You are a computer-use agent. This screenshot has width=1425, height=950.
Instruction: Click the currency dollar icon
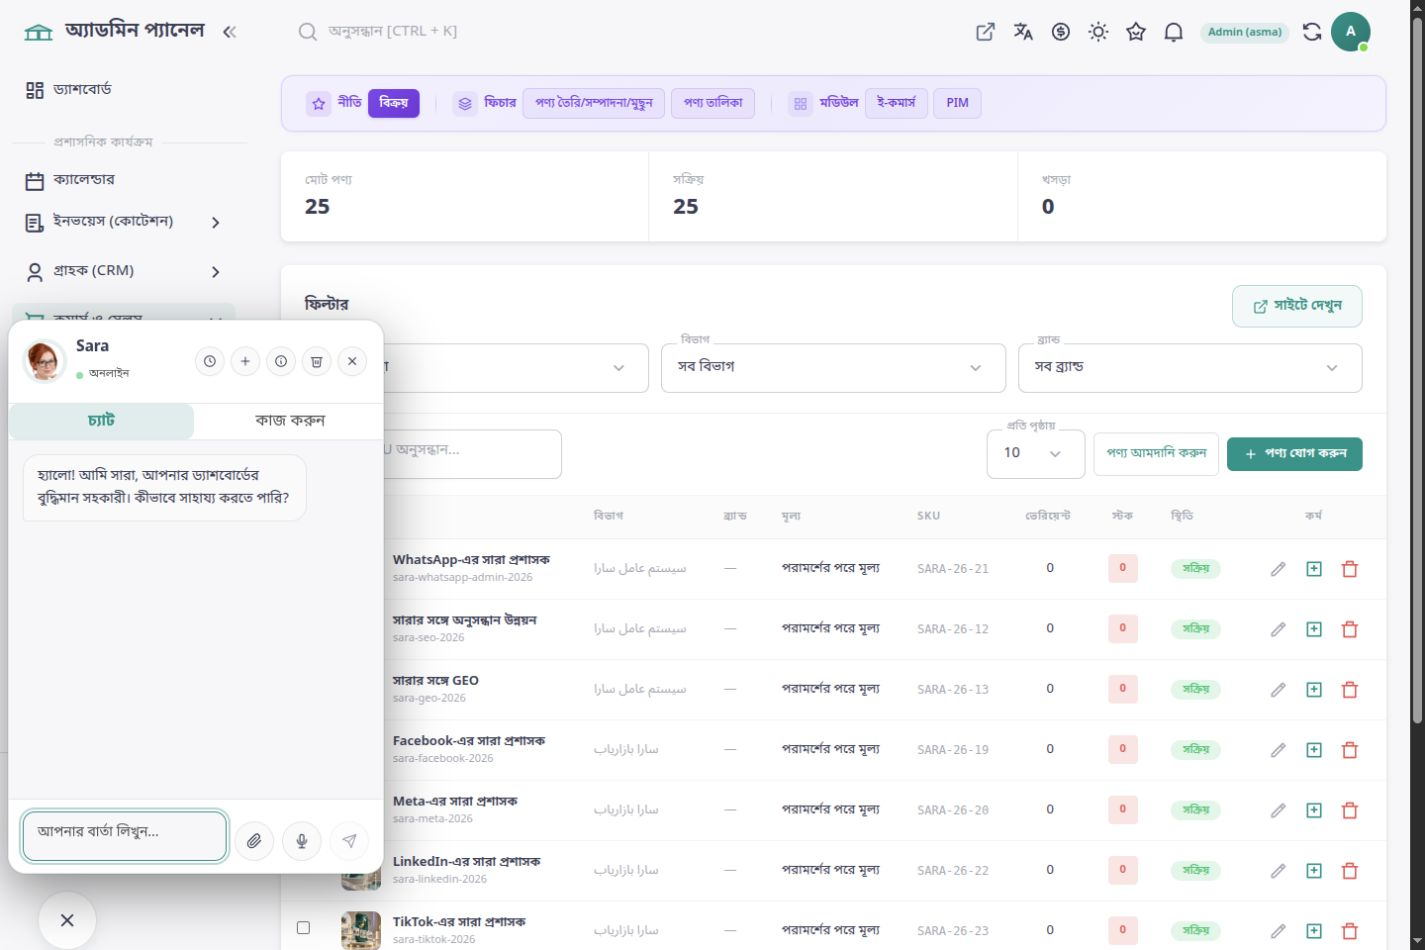click(x=1061, y=32)
